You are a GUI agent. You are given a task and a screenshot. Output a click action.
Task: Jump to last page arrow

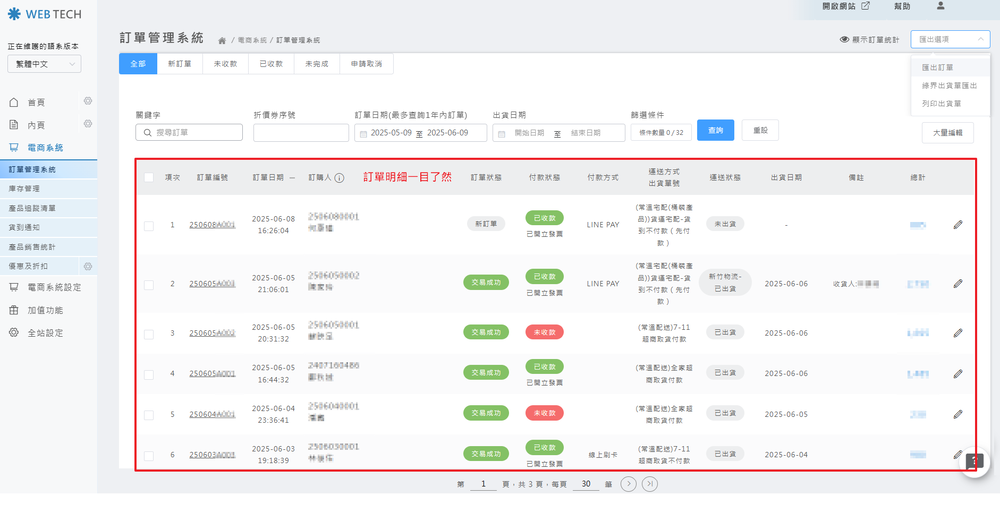(x=650, y=484)
